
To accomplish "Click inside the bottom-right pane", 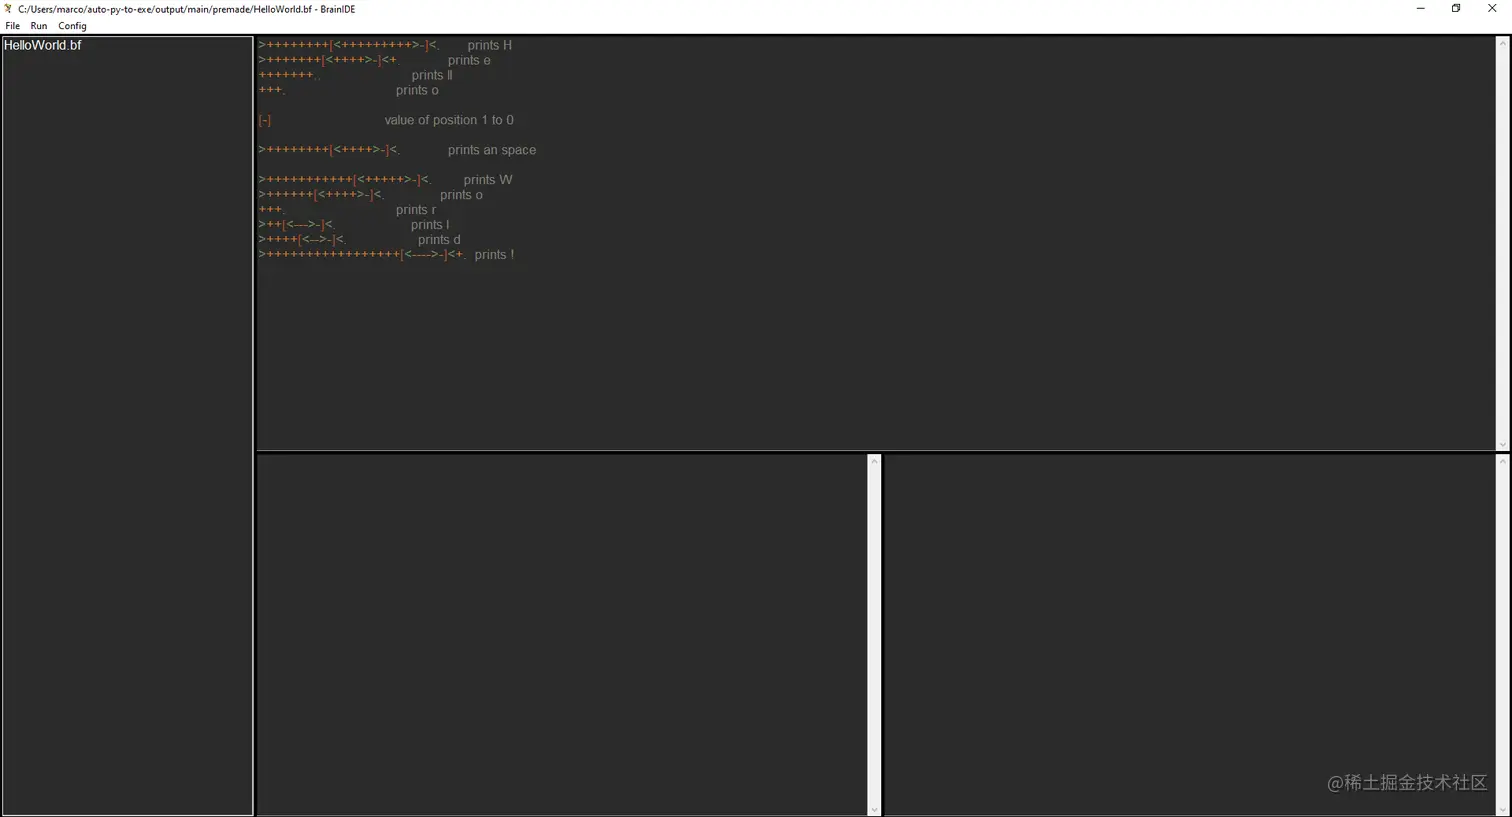I will click(x=1190, y=635).
